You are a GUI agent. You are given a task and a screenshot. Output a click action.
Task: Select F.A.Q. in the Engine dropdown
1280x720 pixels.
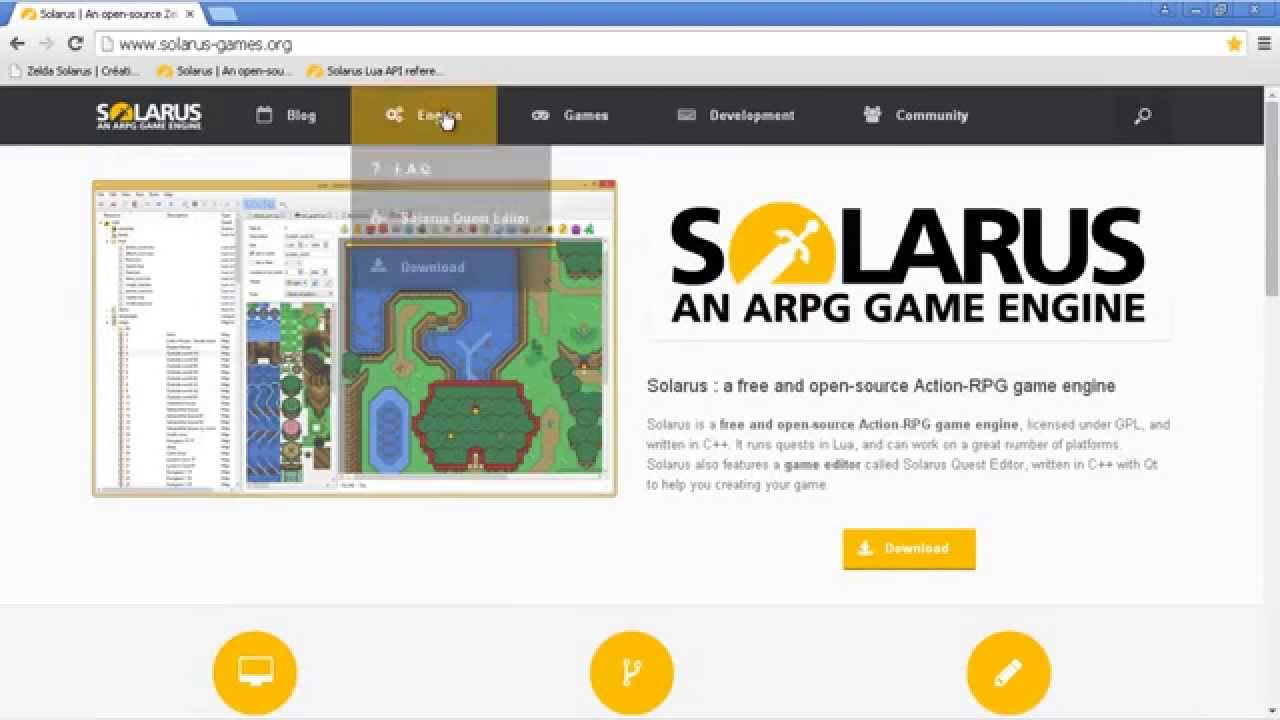click(451, 169)
